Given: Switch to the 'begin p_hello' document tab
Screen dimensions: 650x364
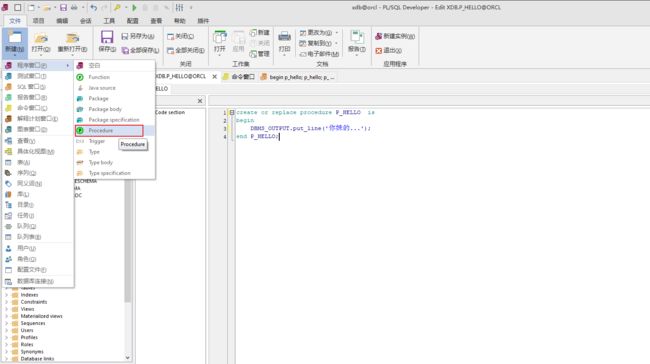Looking at the screenshot, I should (297, 77).
